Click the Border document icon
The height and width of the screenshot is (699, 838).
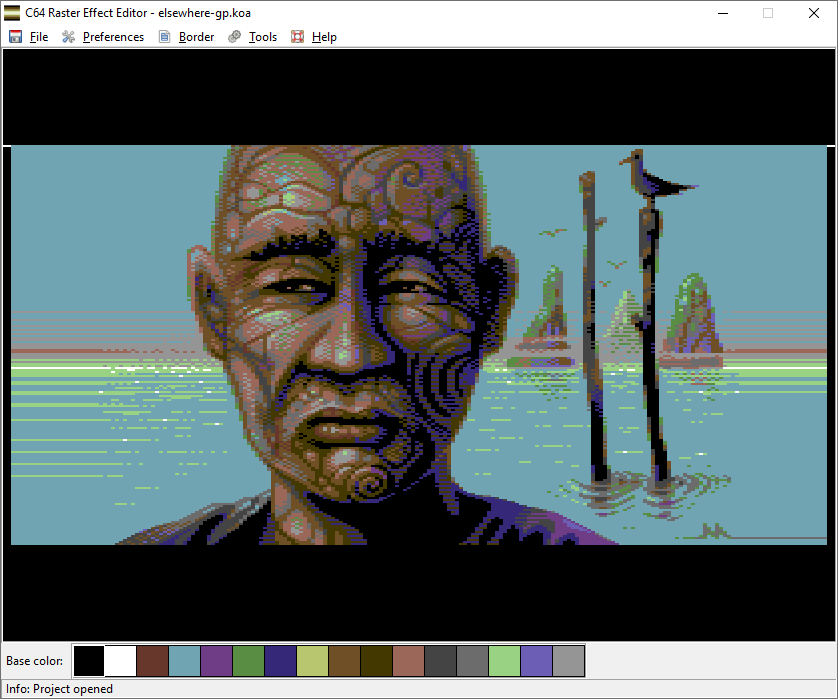(164, 36)
